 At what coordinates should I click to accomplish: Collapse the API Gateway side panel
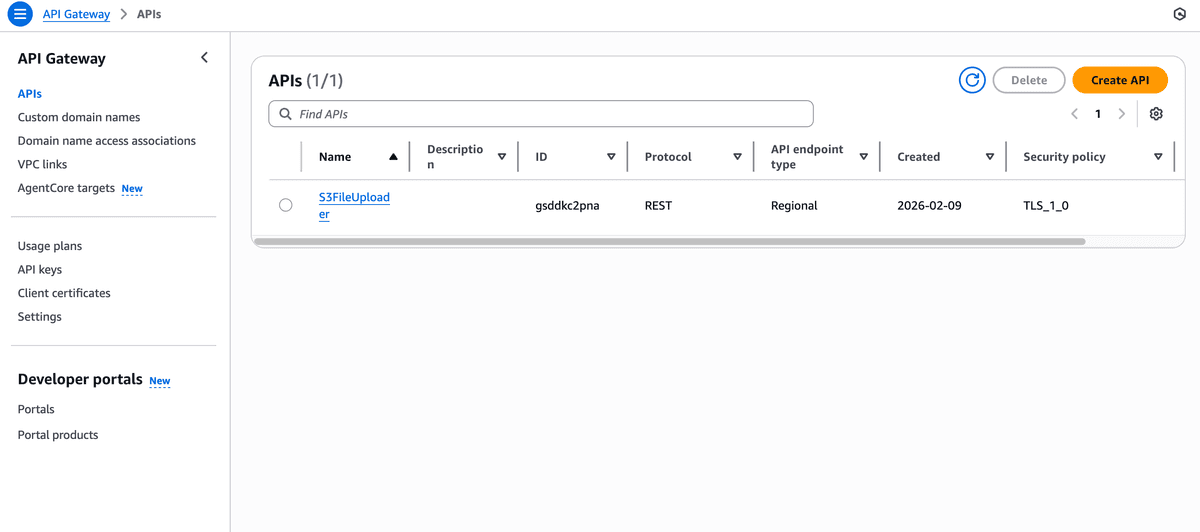point(204,58)
